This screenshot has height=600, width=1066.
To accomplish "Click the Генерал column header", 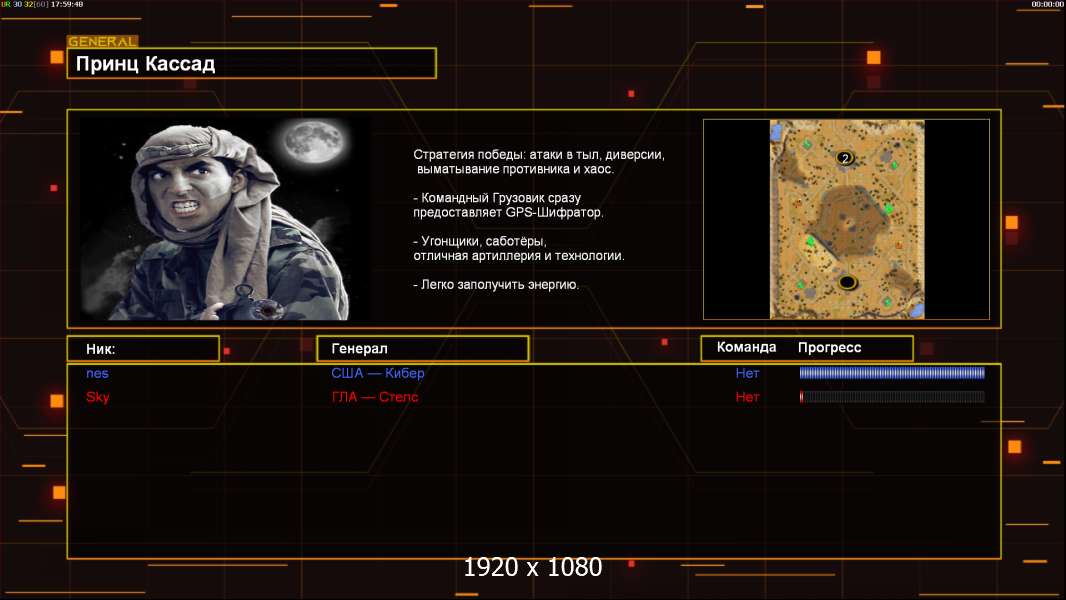I will (359, 349).
